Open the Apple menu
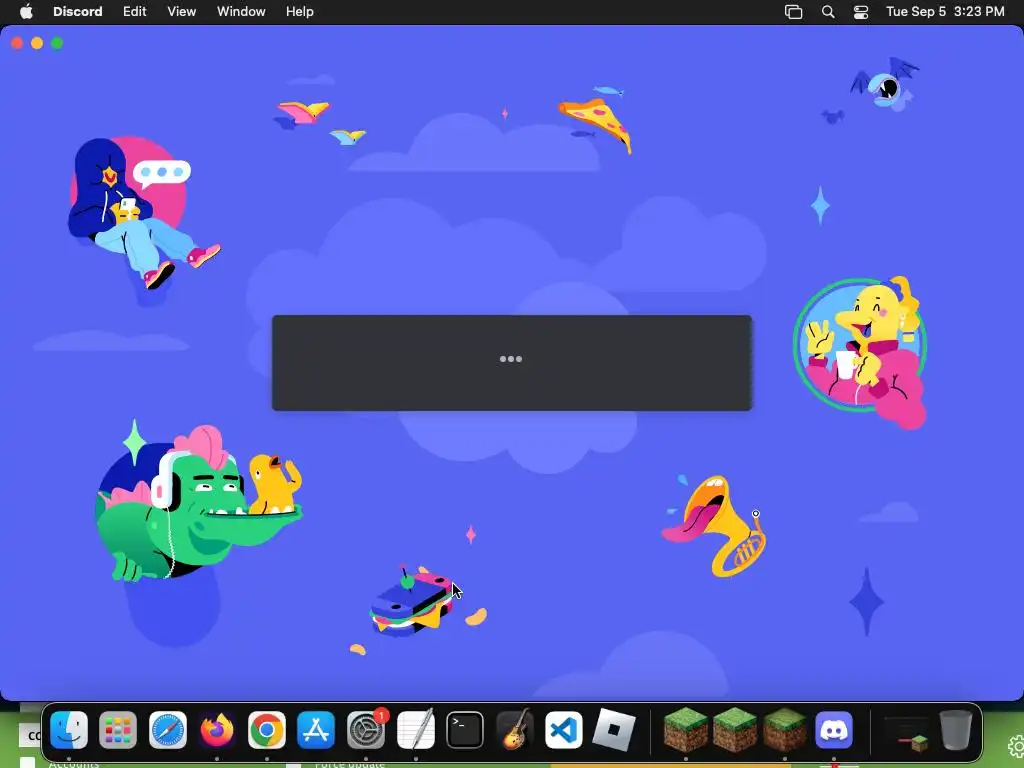1024x768 pixels. tap(26, 11)
